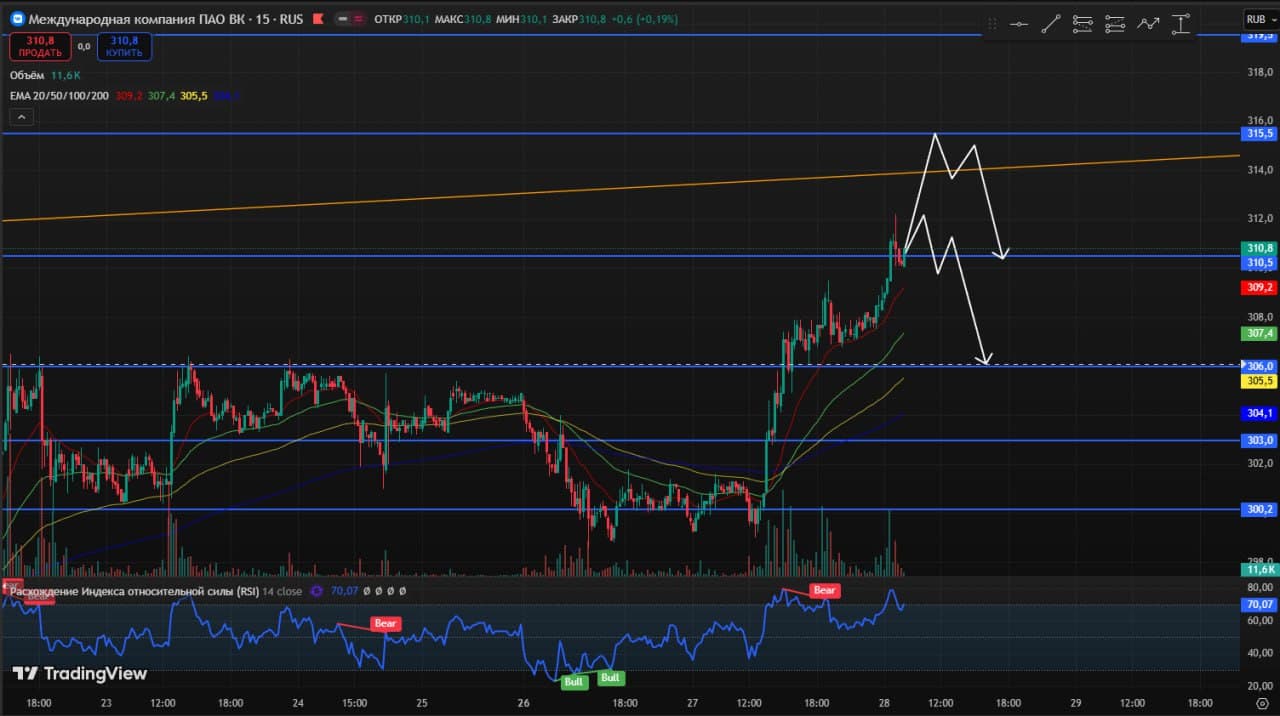
Task: Open the RUB currency dropdown
Action: click(x=1256, y=19)
